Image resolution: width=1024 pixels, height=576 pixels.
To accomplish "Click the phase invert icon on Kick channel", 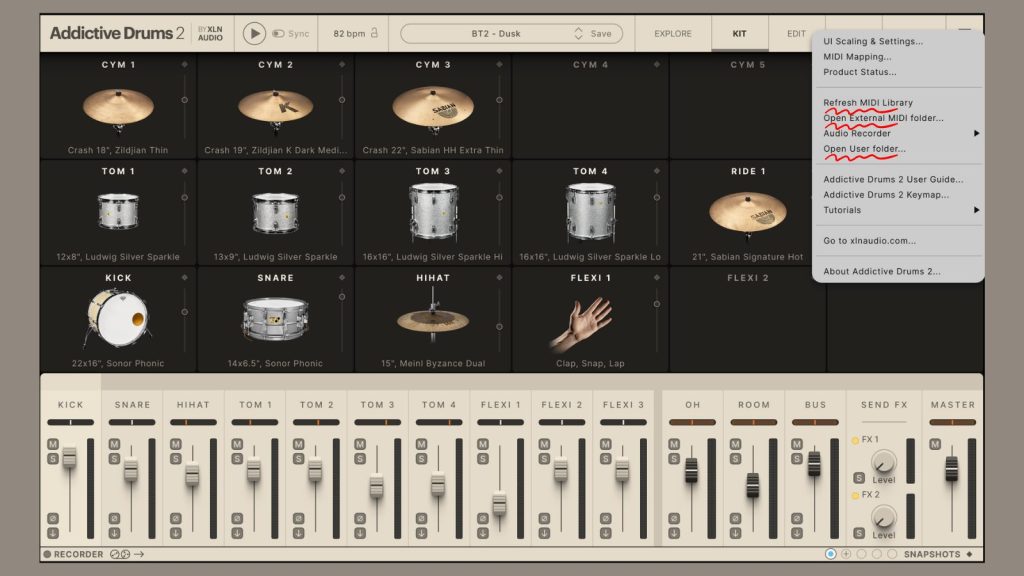I will pyautogui.click(x=53, y=517).
